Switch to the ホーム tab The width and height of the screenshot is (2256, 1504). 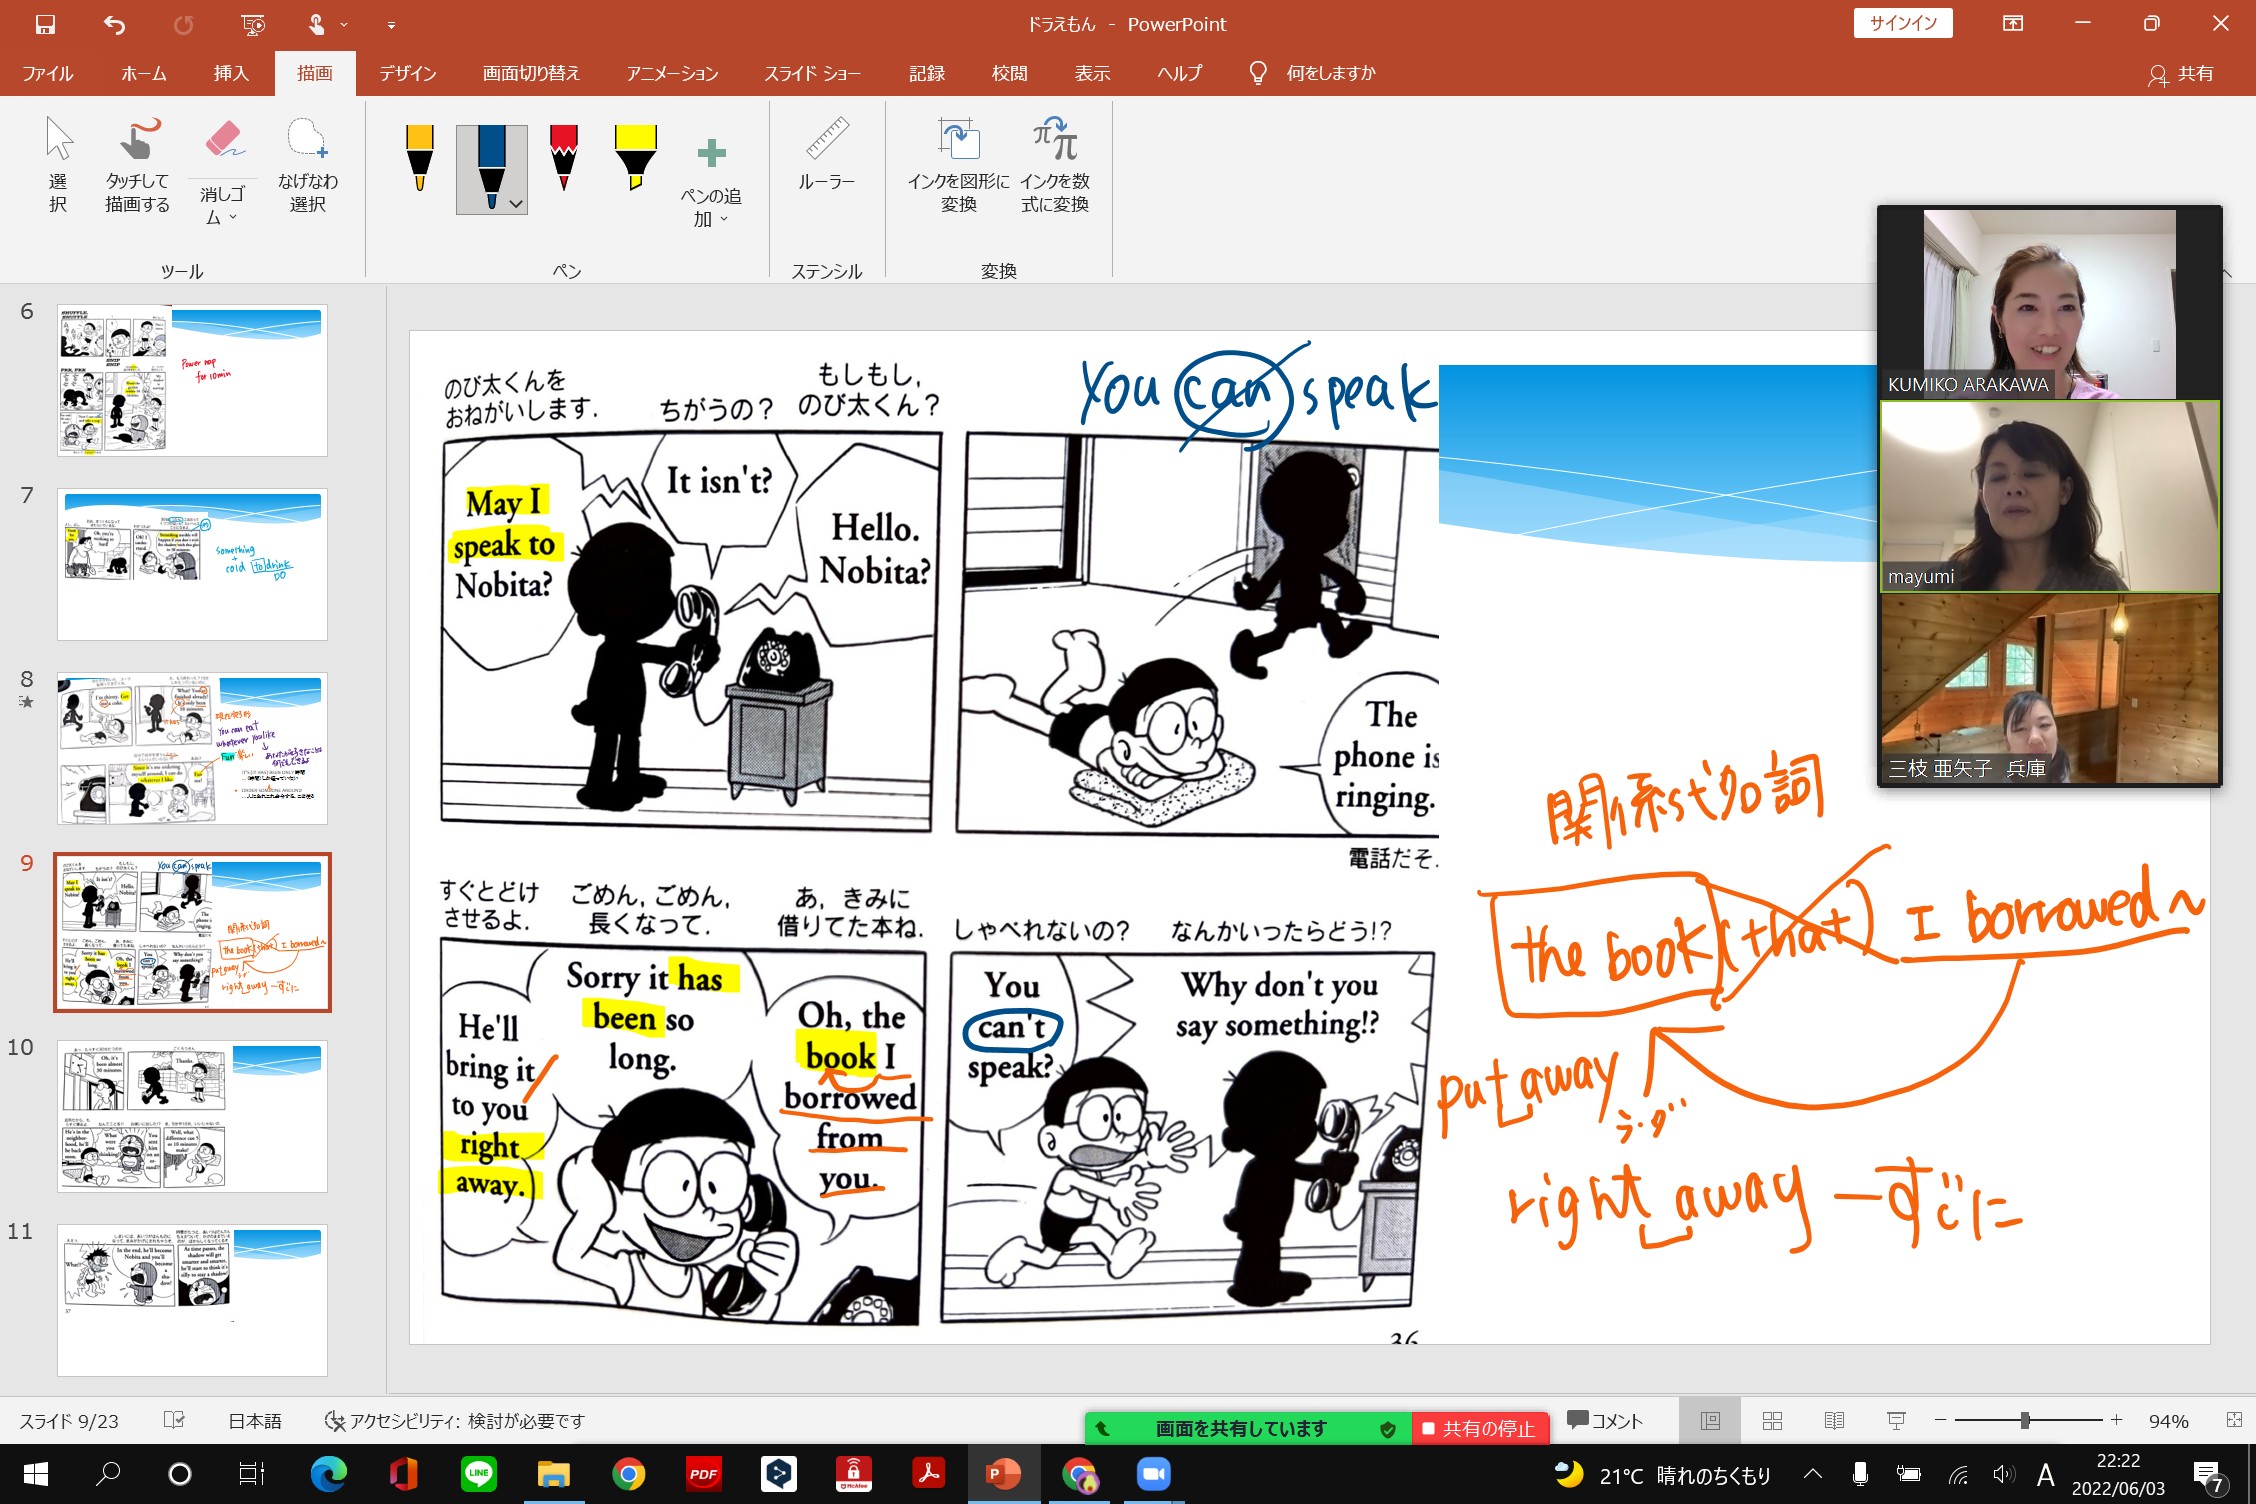[144, 73]
